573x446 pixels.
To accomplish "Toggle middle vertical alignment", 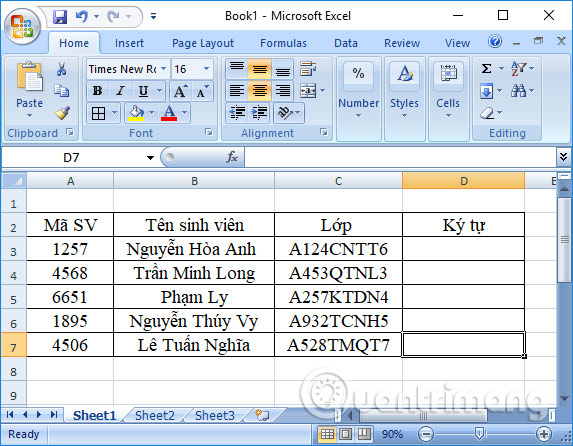I will point(259,69).
